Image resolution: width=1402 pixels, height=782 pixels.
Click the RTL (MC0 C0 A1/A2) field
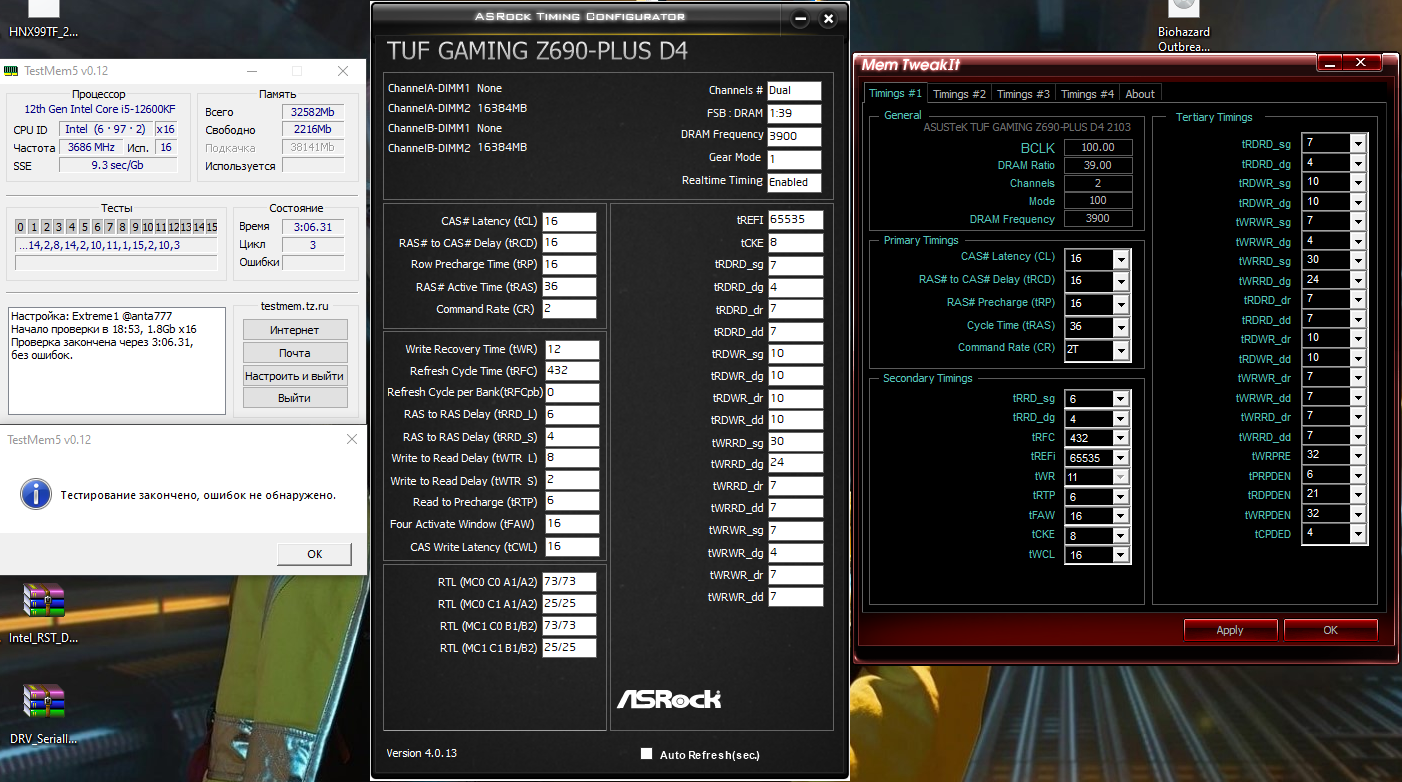[569, 582]
